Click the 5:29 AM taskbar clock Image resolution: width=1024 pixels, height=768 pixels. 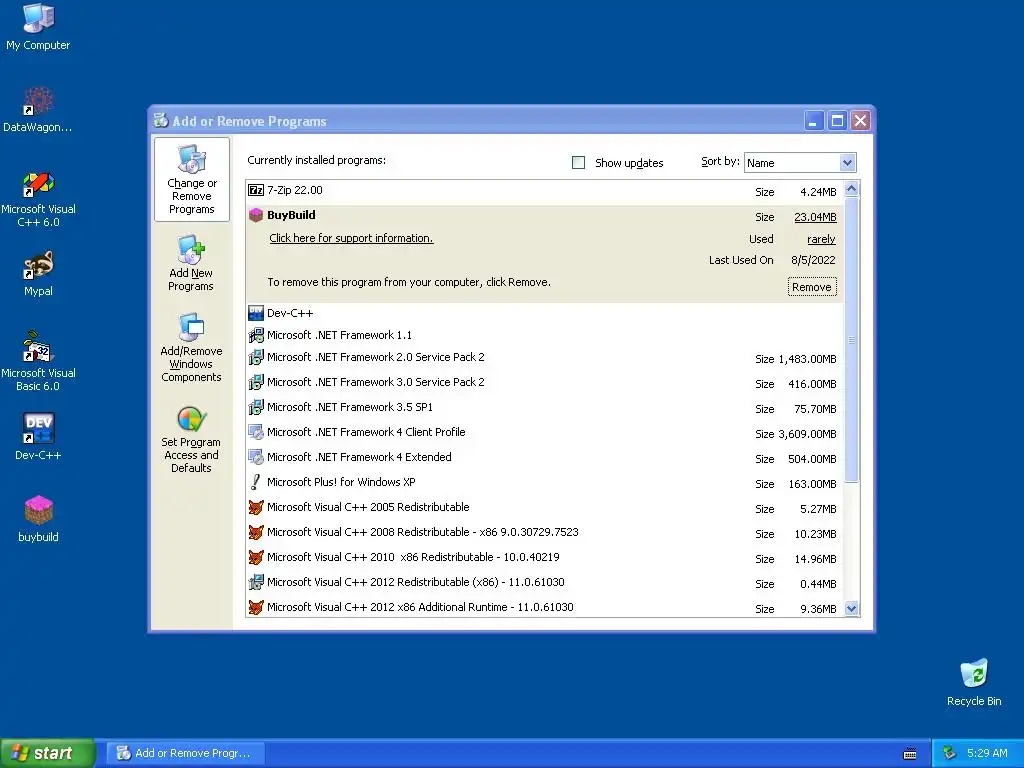click(987, 753)
